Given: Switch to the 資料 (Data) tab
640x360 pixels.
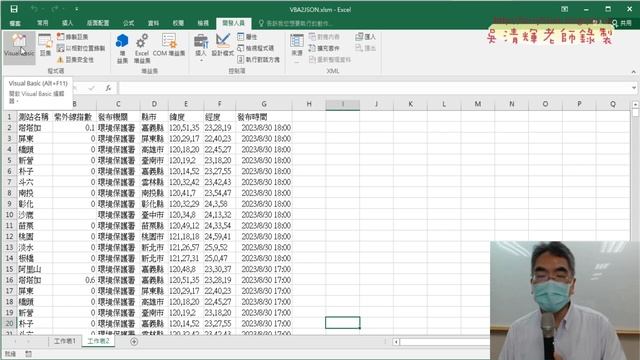Looking at the screenshot, I should pyautogui.click(x=153, y=23).
